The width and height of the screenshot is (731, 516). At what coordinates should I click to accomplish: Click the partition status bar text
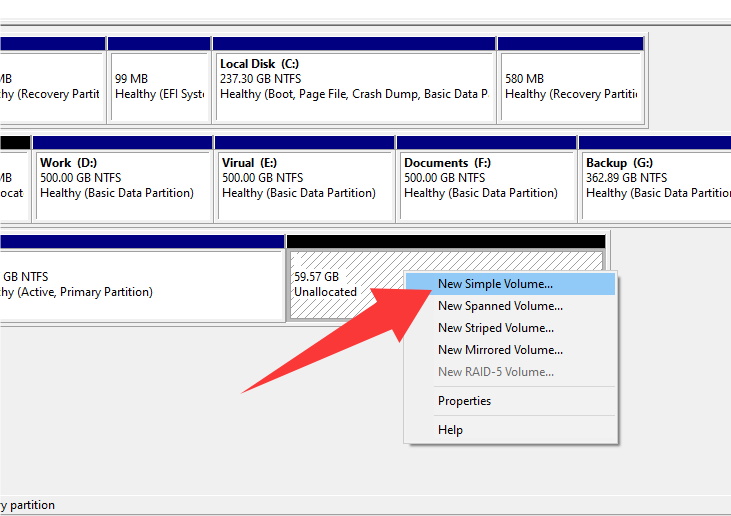[28, 505]
